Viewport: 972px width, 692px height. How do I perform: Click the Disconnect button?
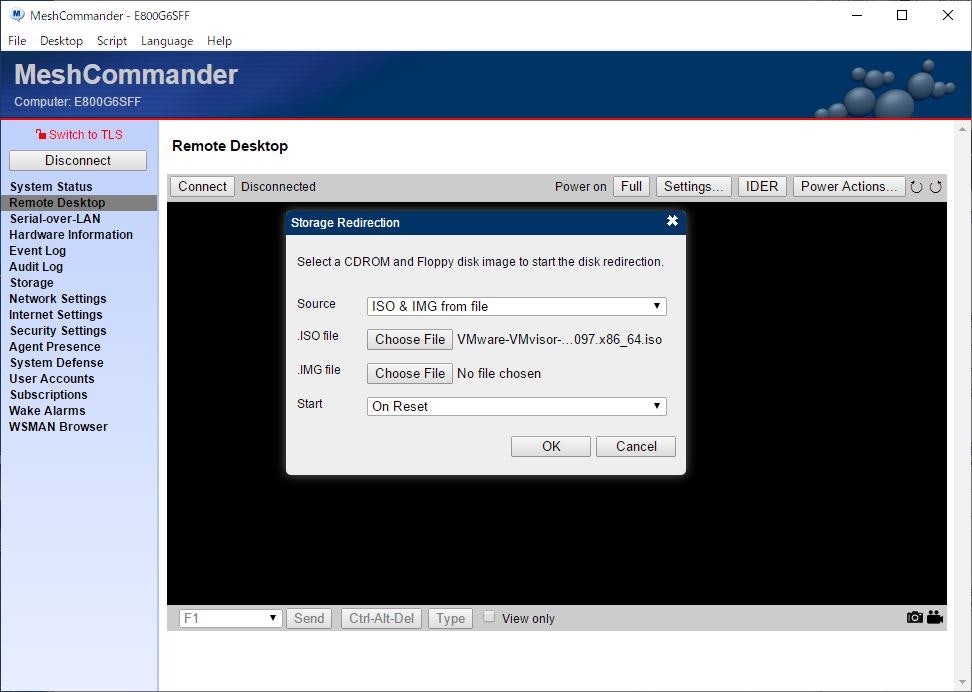pos(78,161)
